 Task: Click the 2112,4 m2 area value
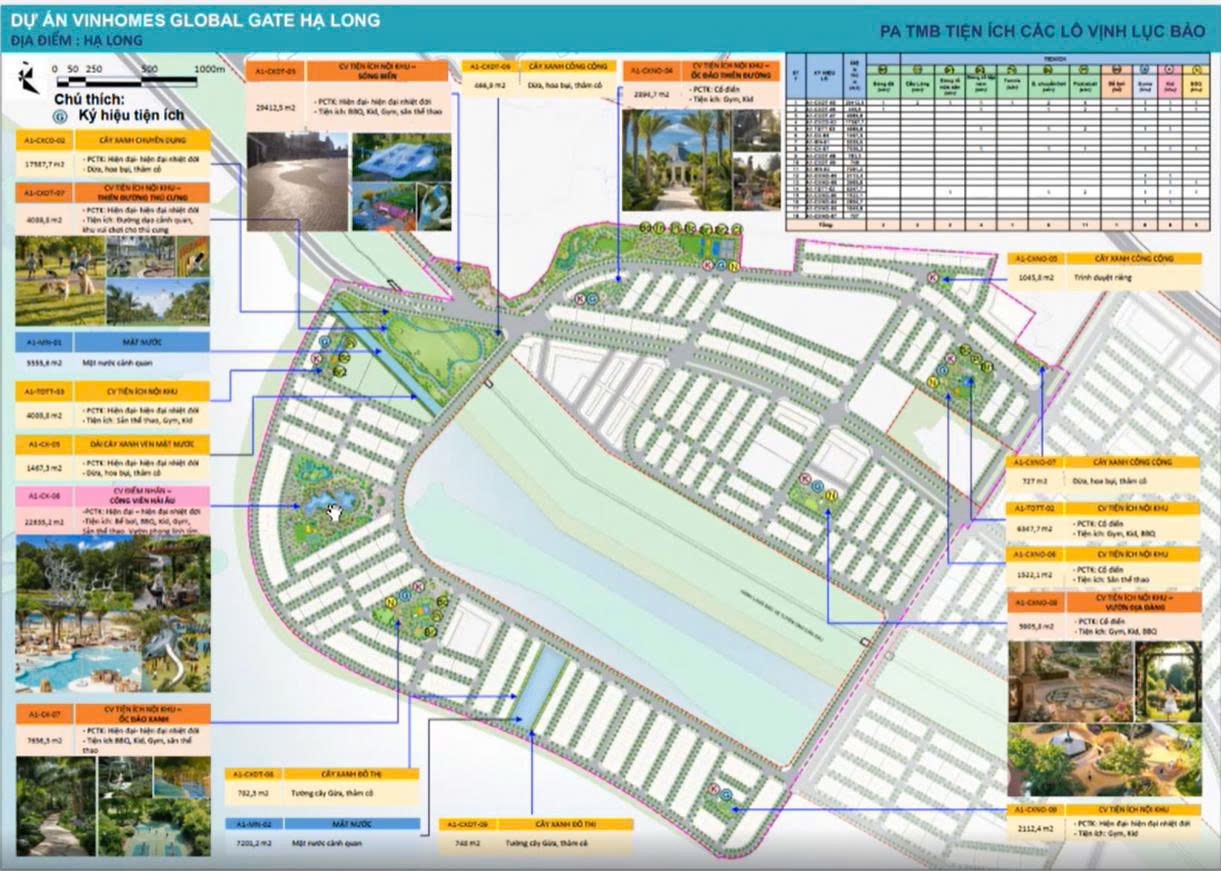(x=1035, y=829)
